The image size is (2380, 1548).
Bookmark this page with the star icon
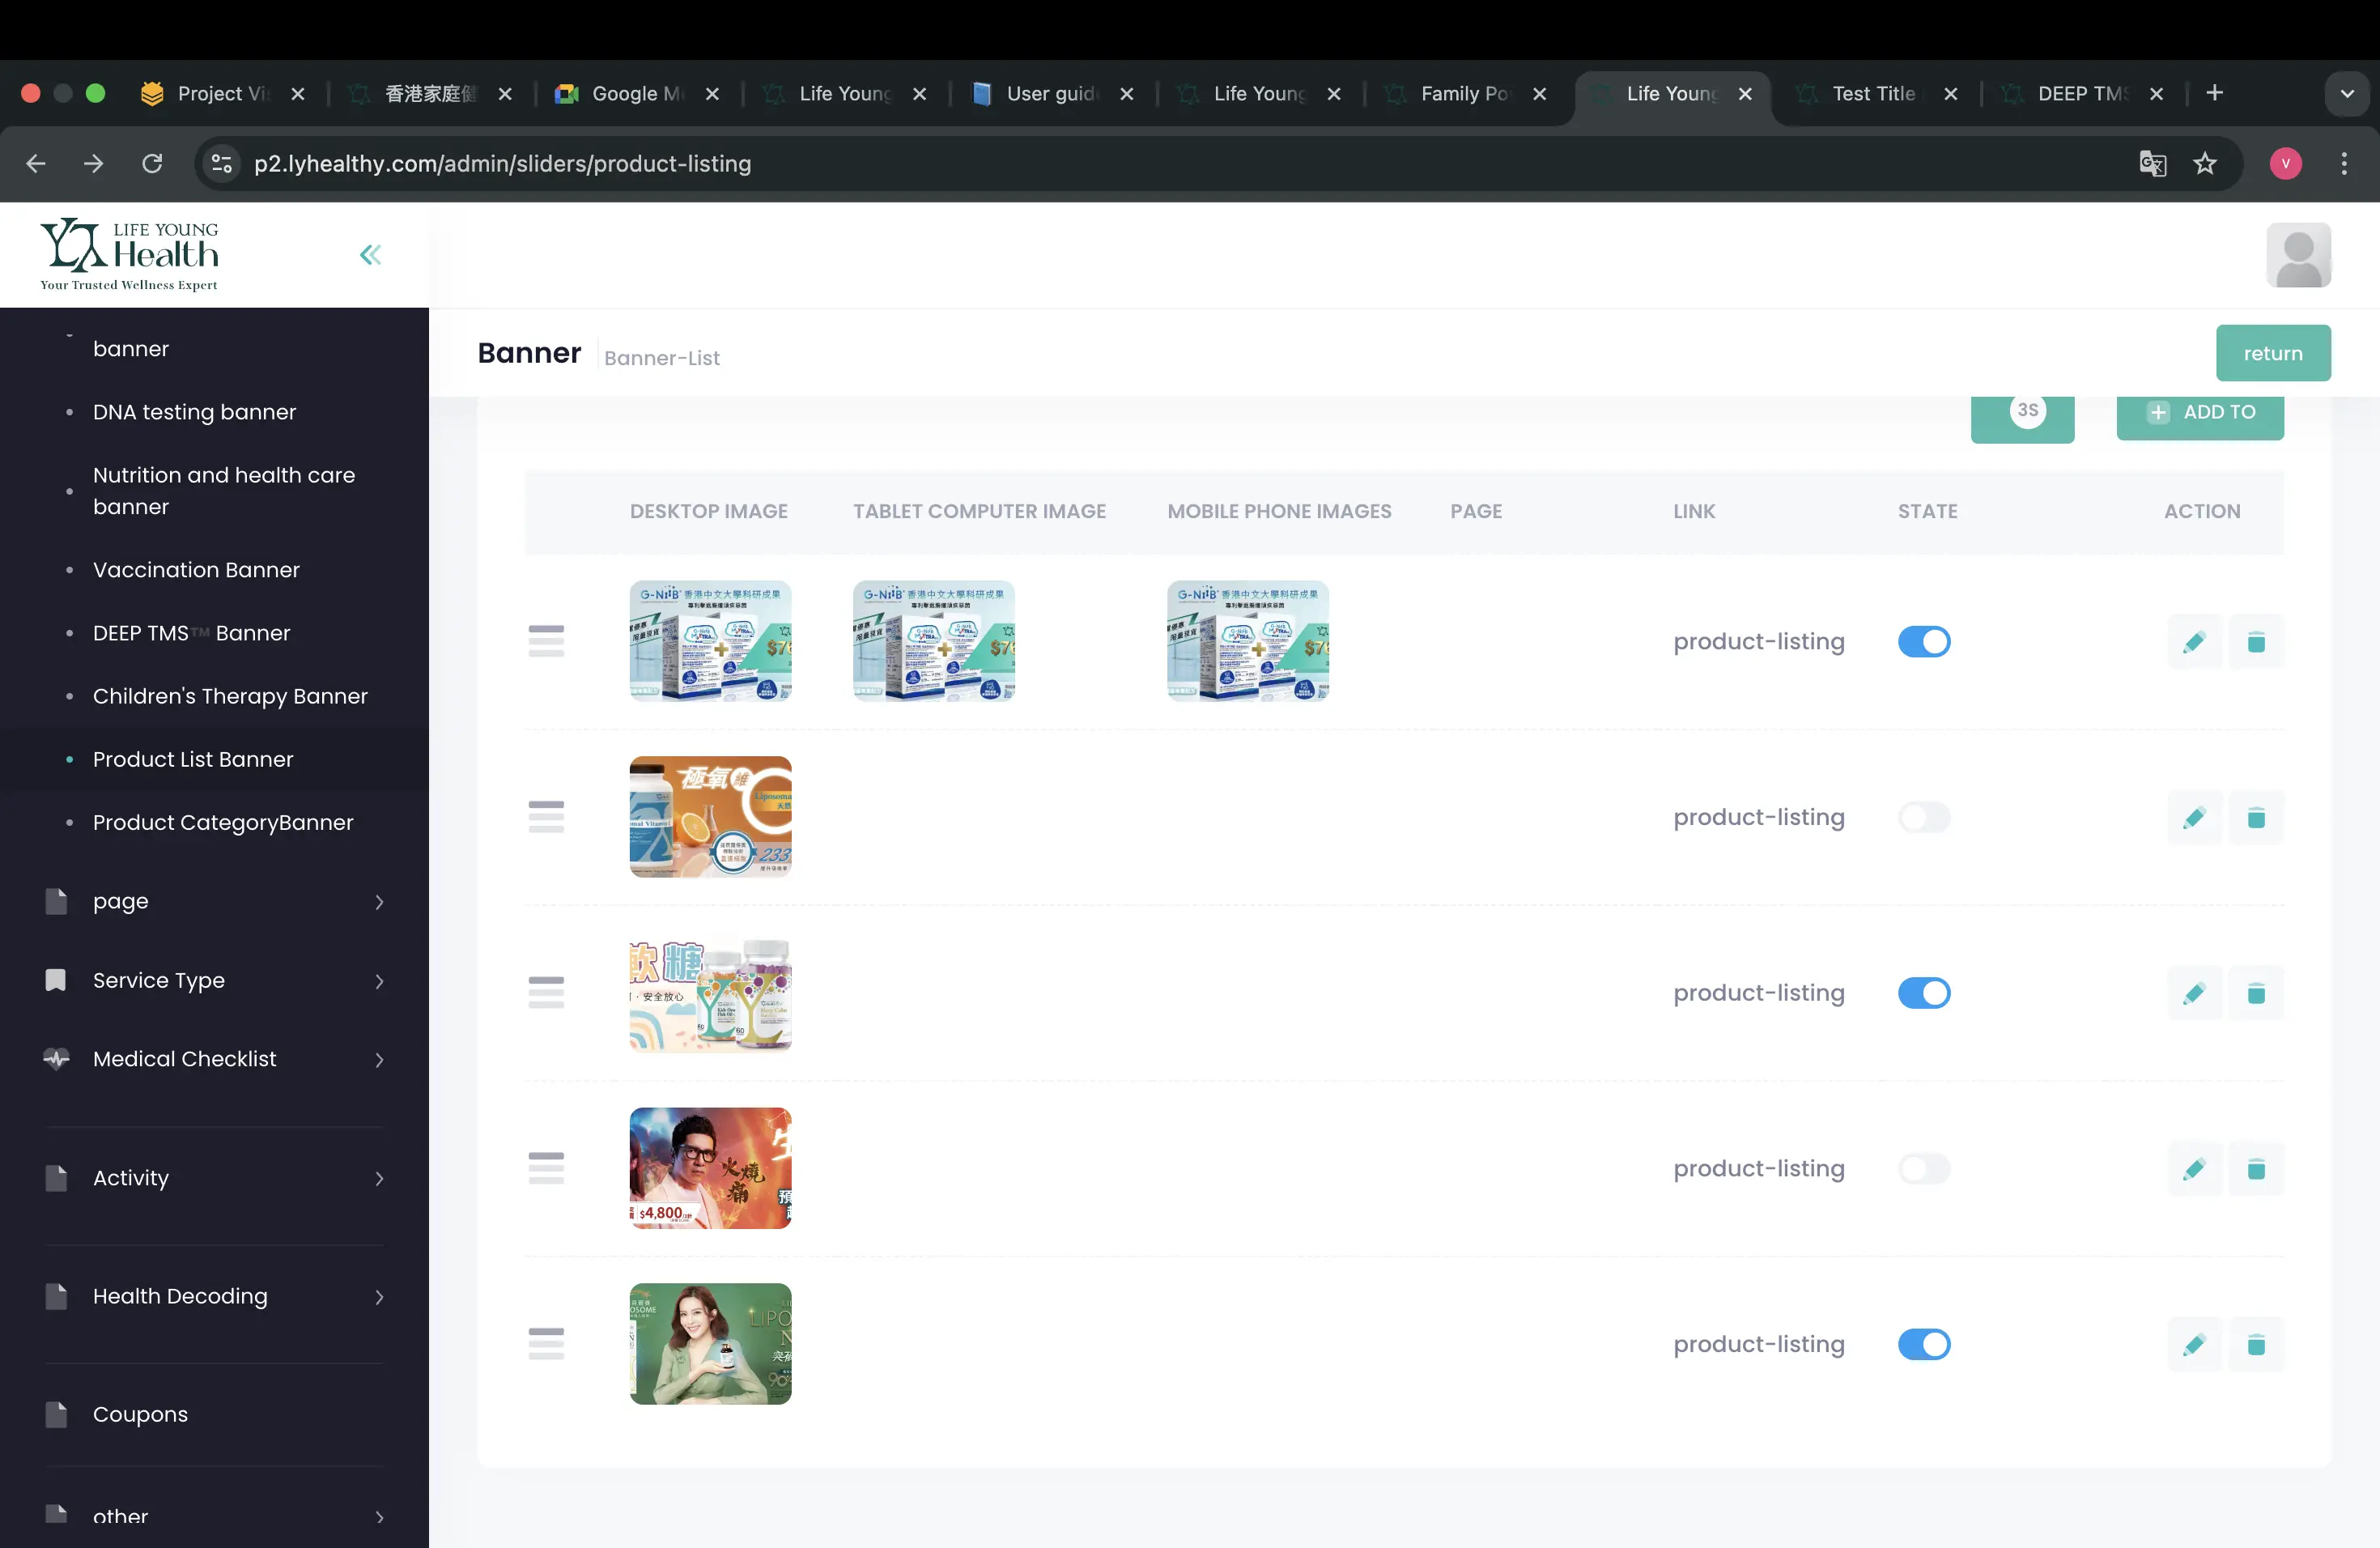pos(2205,163)
